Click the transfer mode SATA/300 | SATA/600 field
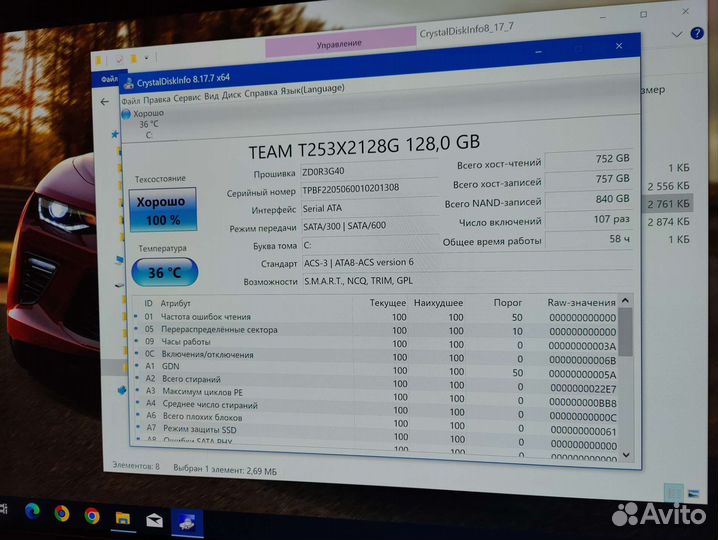 (370, 225)
